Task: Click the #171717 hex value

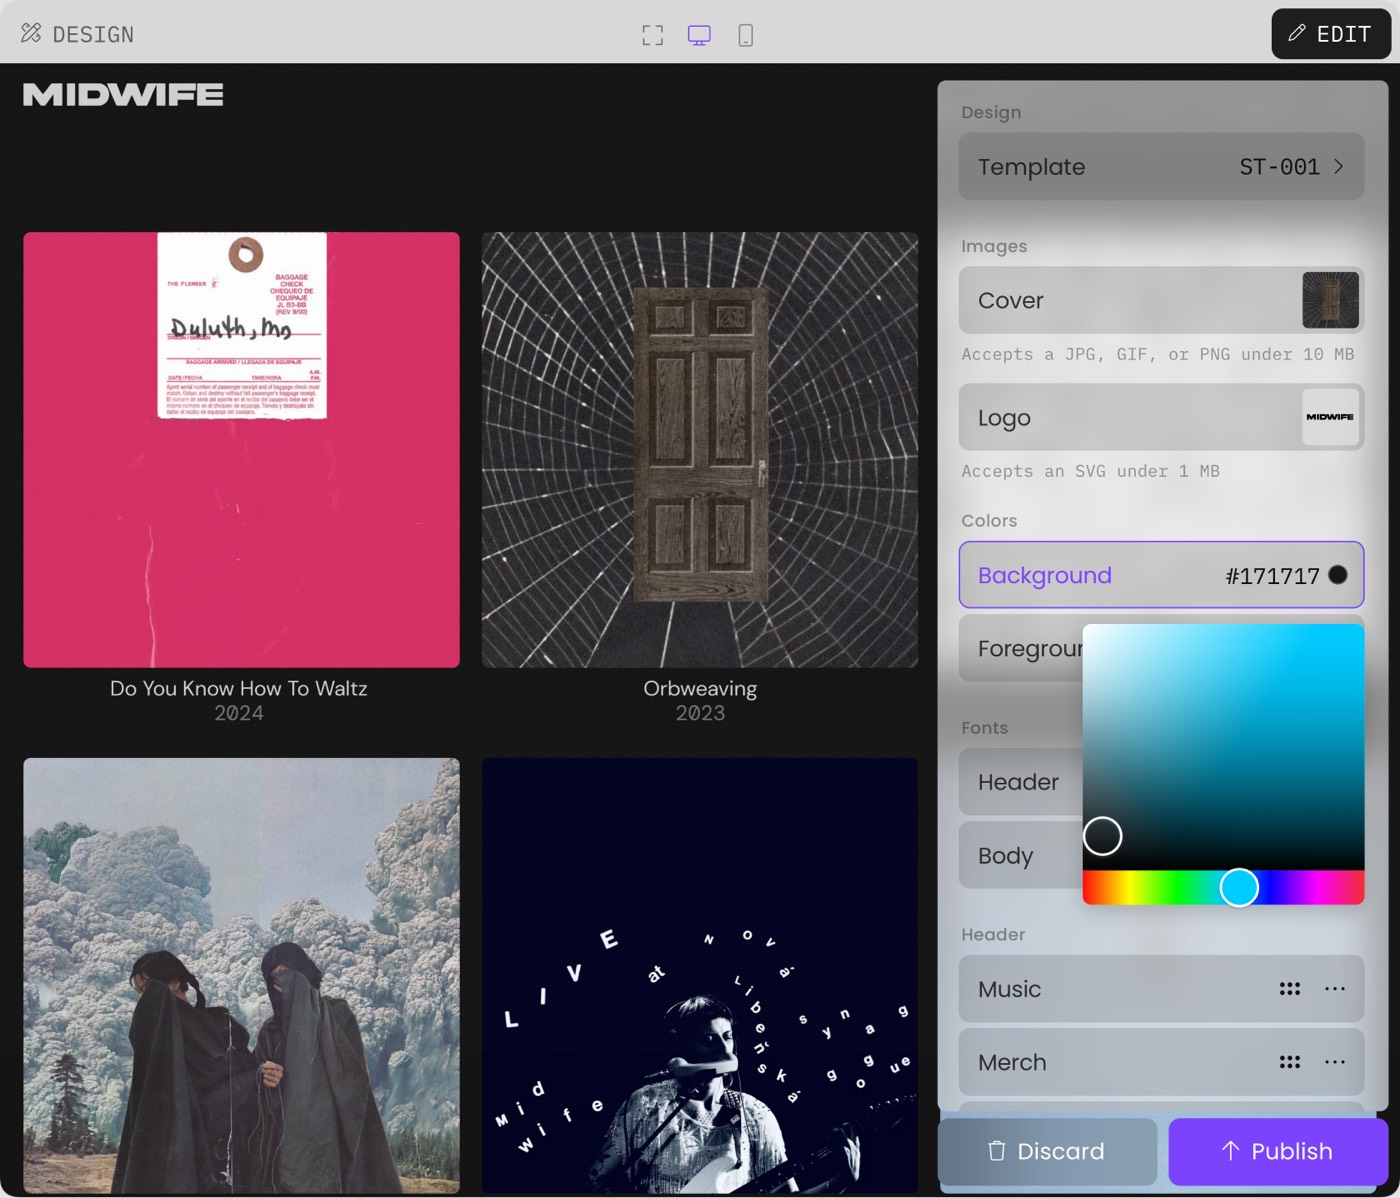Action: coord(1272,576)
